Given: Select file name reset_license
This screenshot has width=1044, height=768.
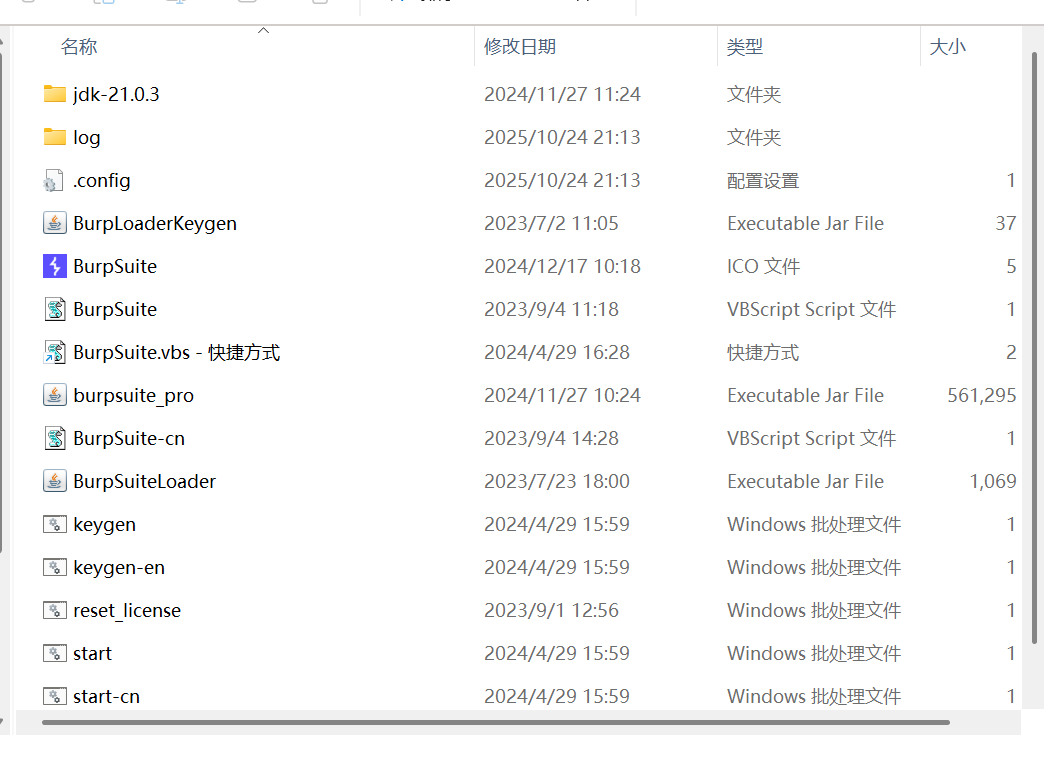Looking at the screenshot, I should [127, 610].
